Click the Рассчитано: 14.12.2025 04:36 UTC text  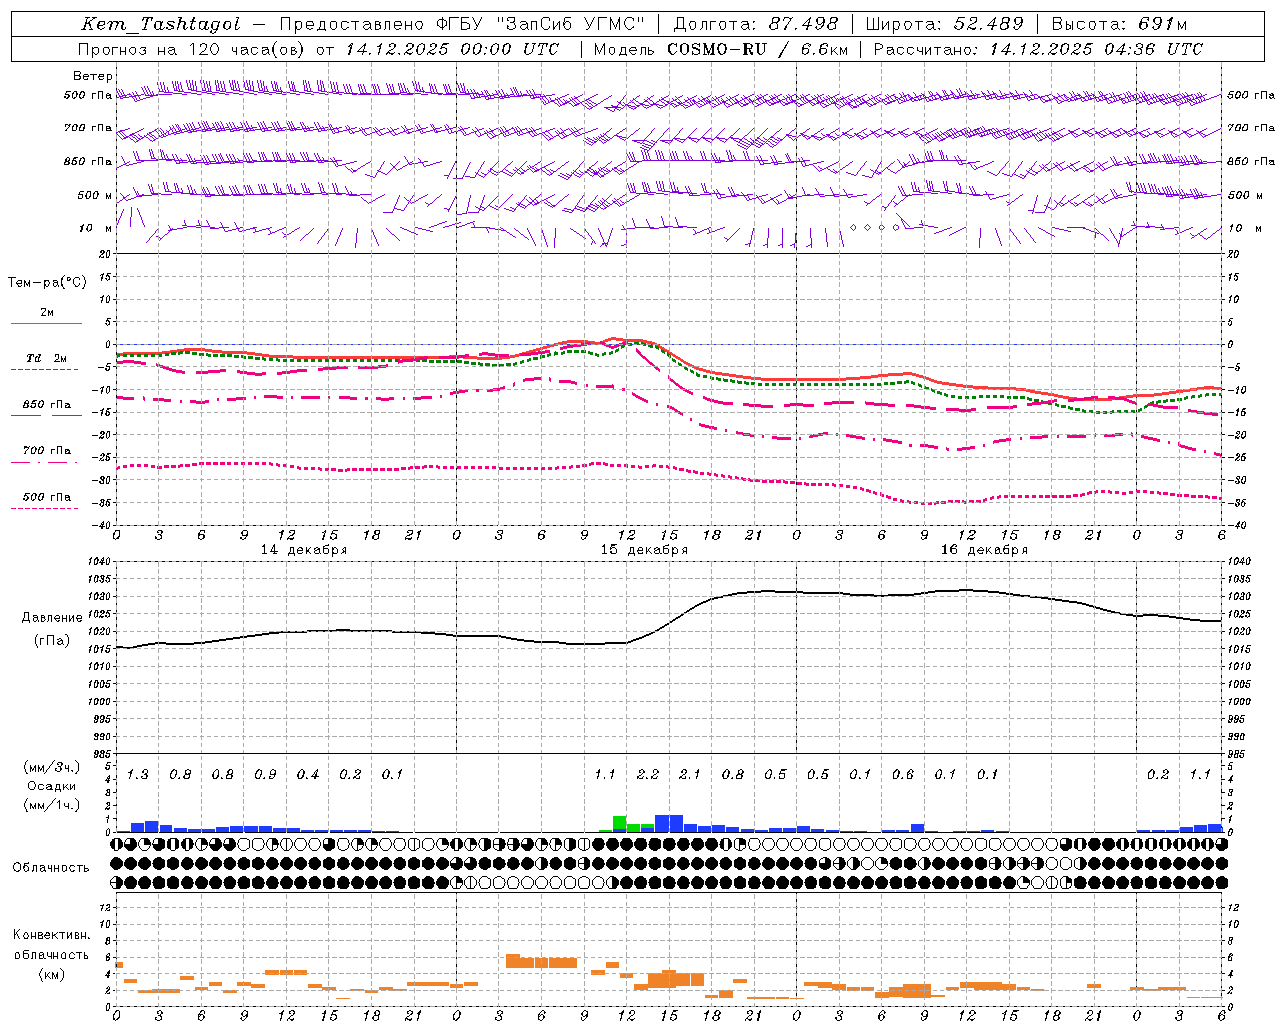tap(1038, 49)
